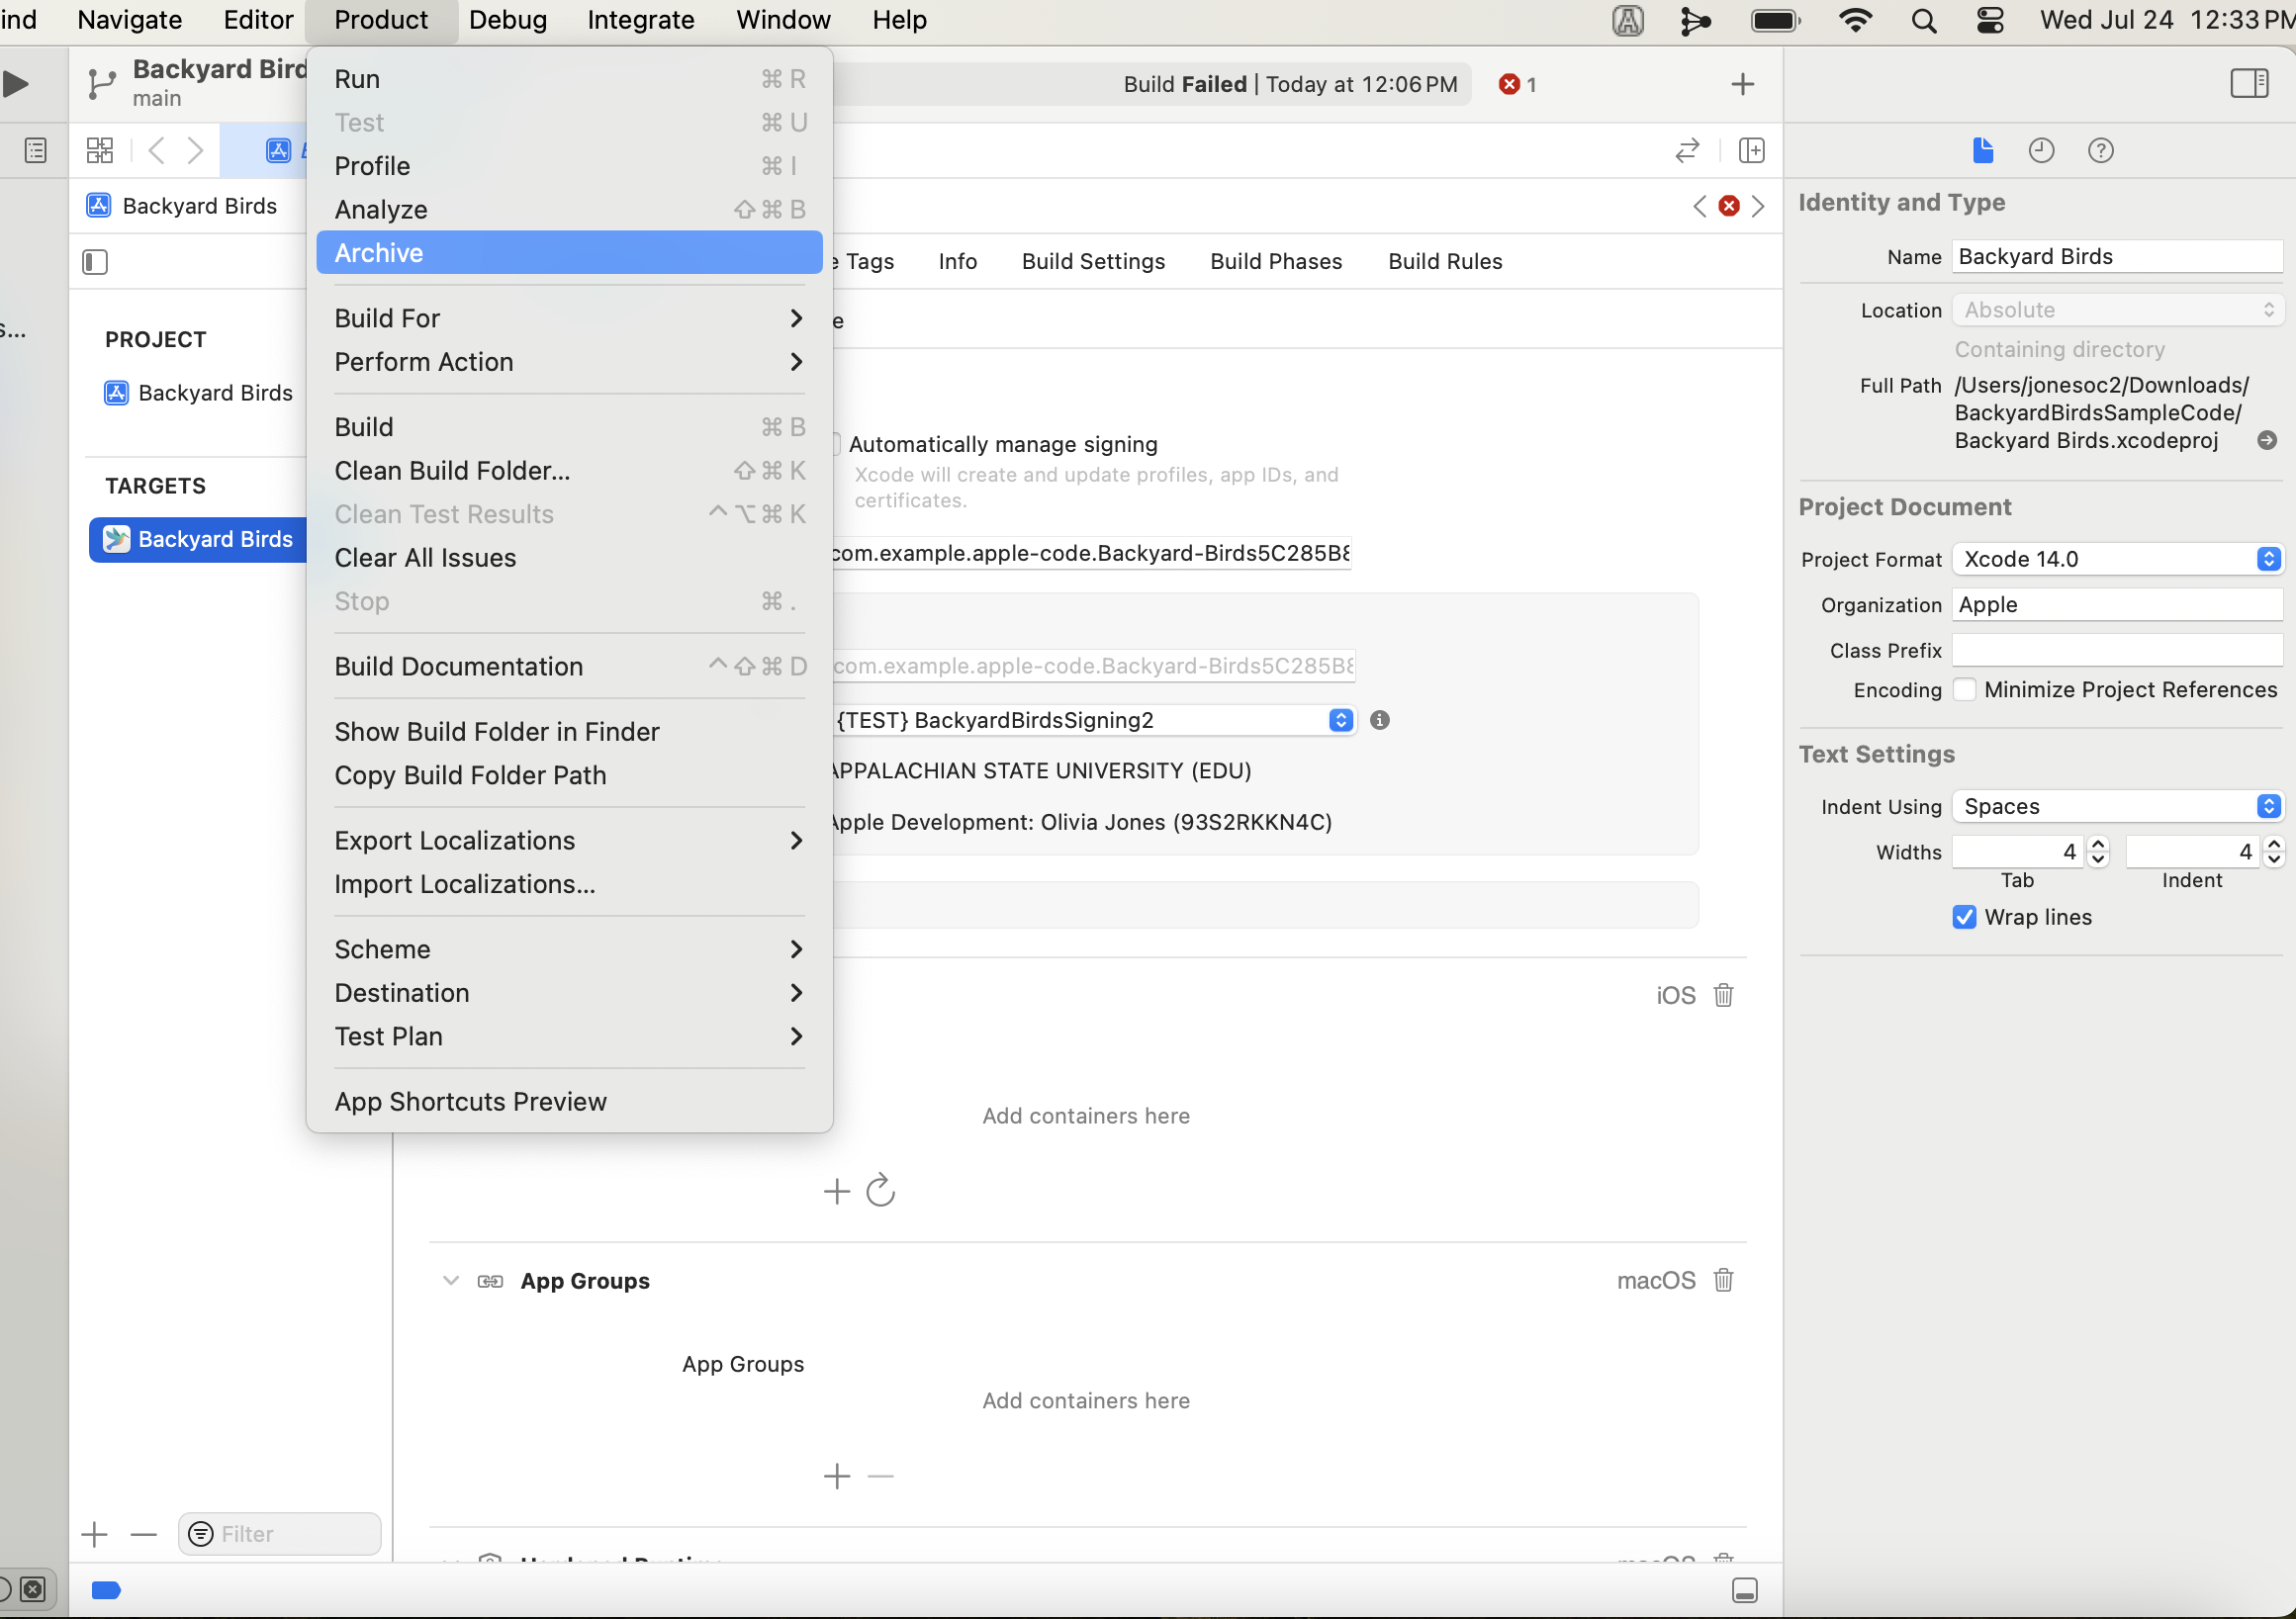Open the Project Format dropdown
Screen dimensions: 2296x1619
click(2117, 559)
